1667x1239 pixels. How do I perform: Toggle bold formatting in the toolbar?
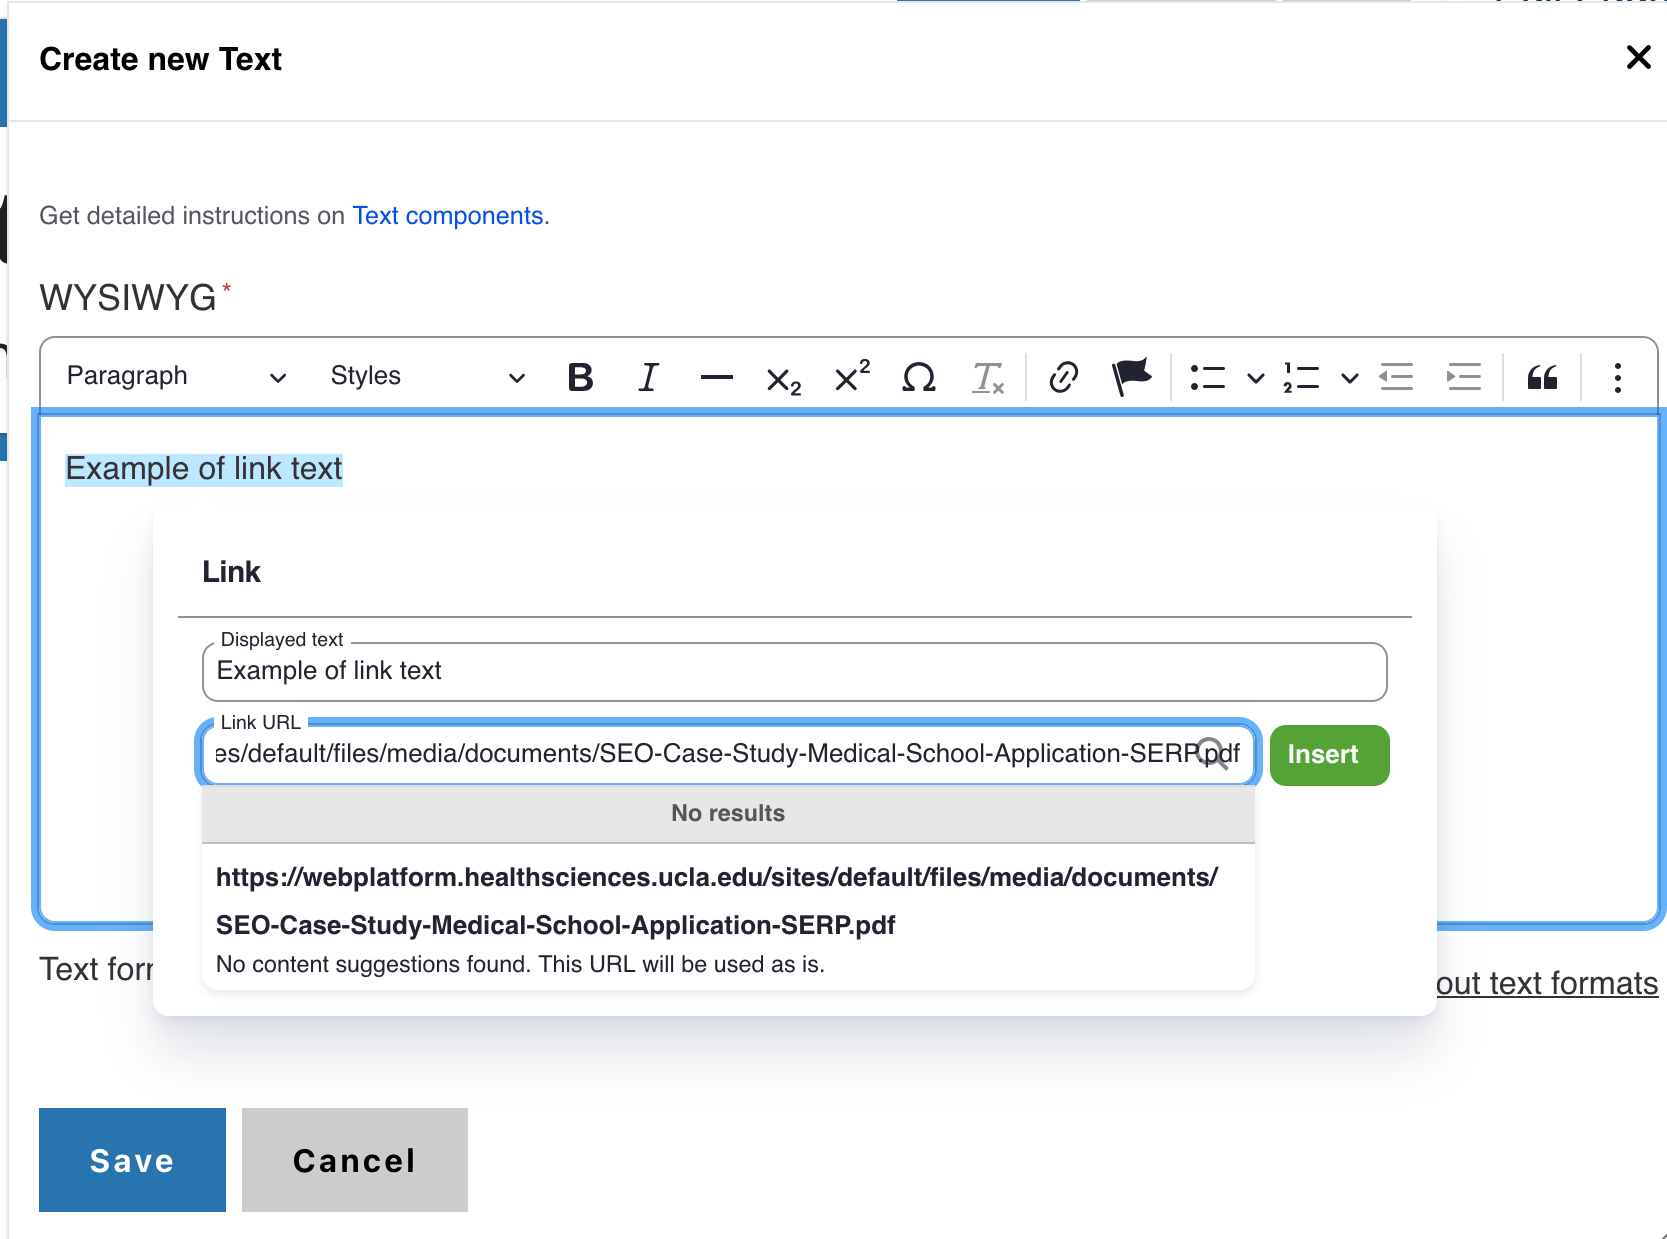pos(580,377)
